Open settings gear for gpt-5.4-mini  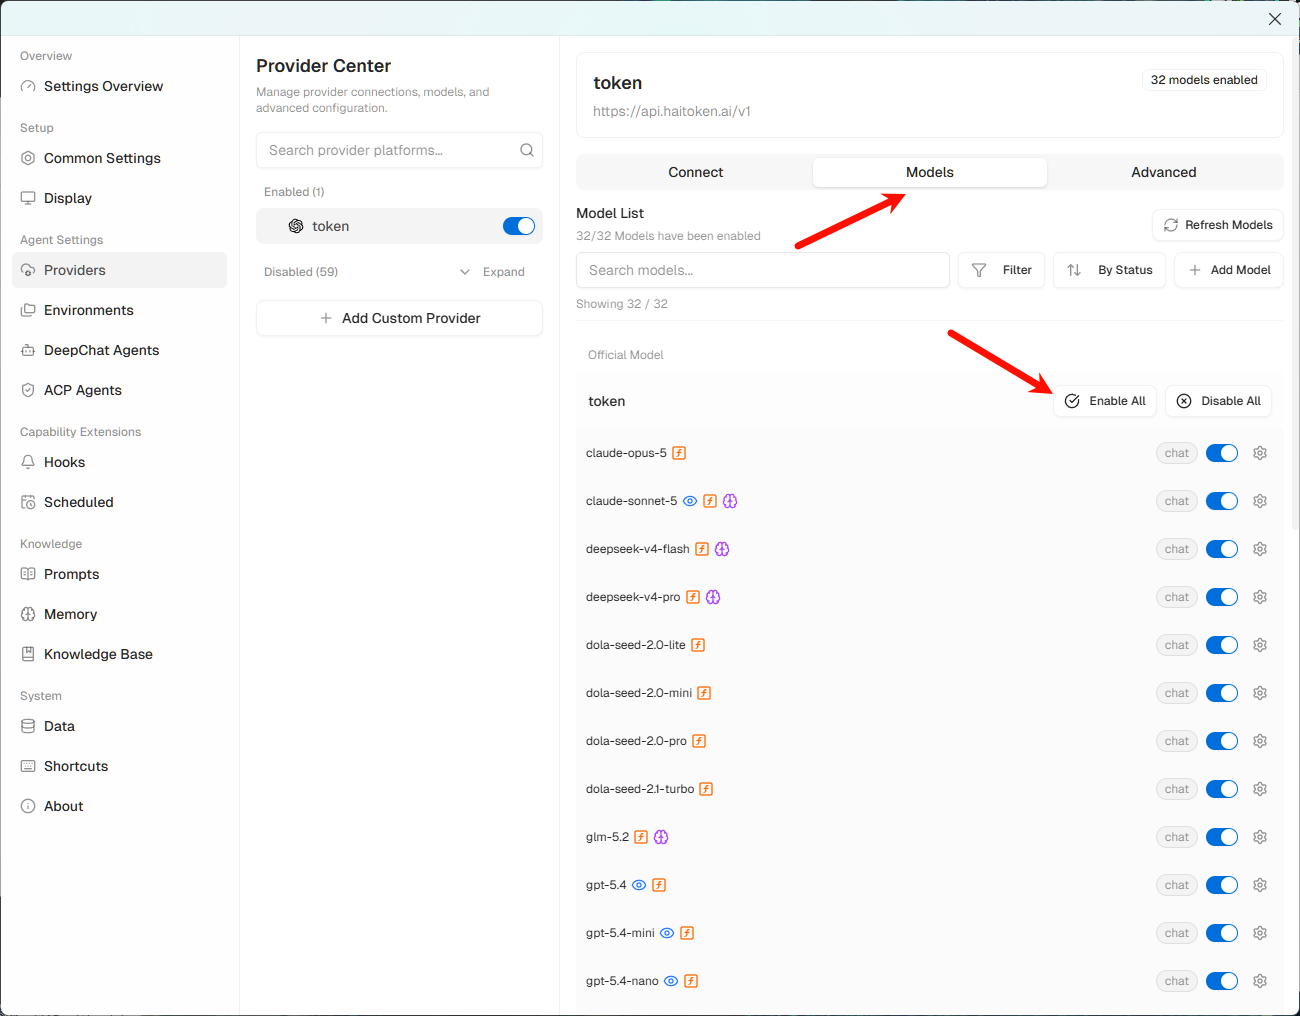point(1260,933)
